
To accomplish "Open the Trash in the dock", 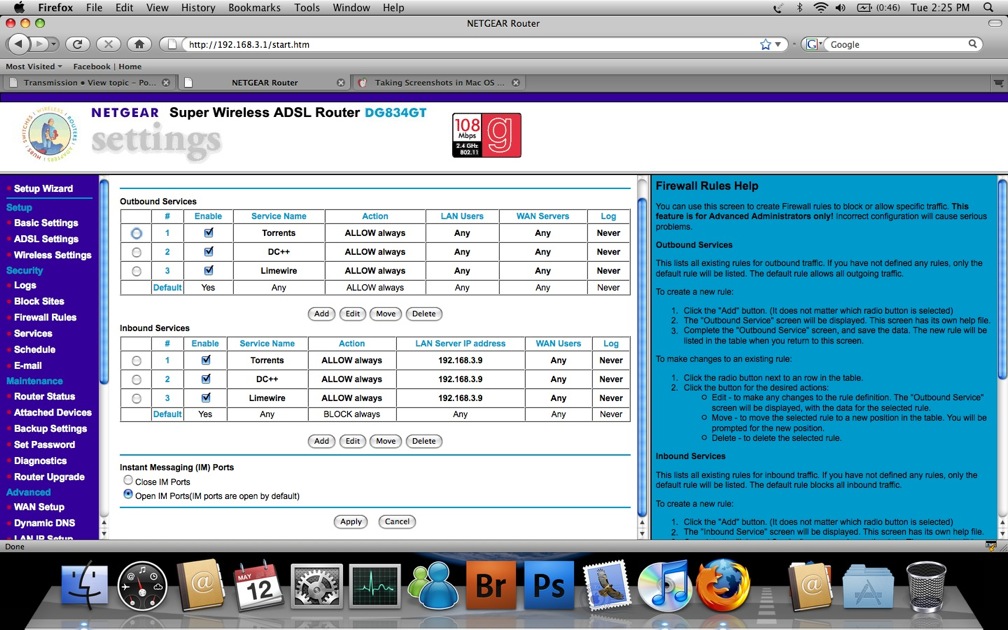I will [926, 585].
